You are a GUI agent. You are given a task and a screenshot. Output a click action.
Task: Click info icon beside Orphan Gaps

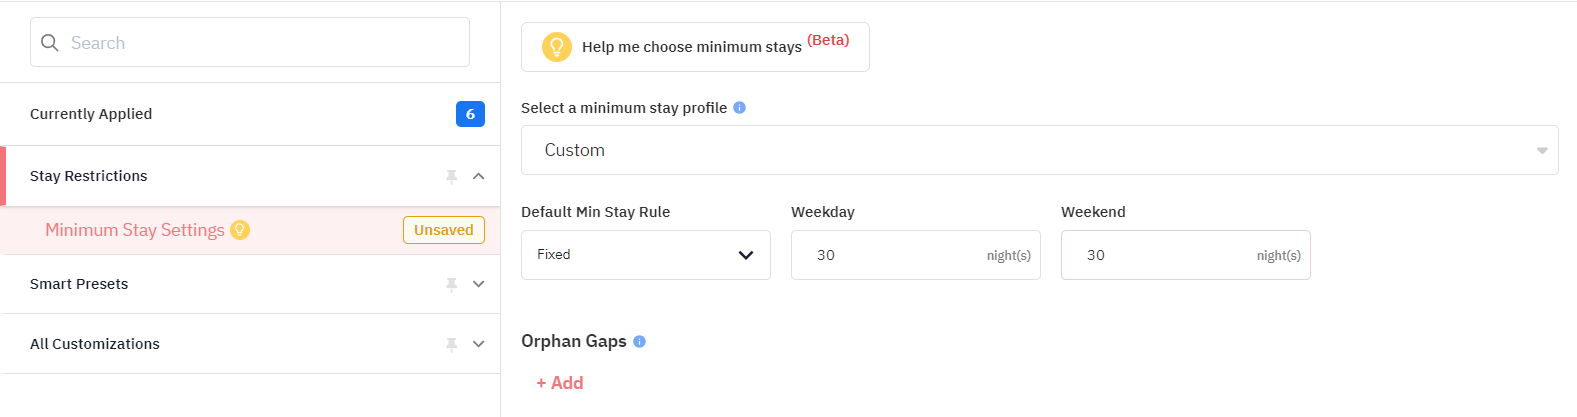click(x=639, y=341)
